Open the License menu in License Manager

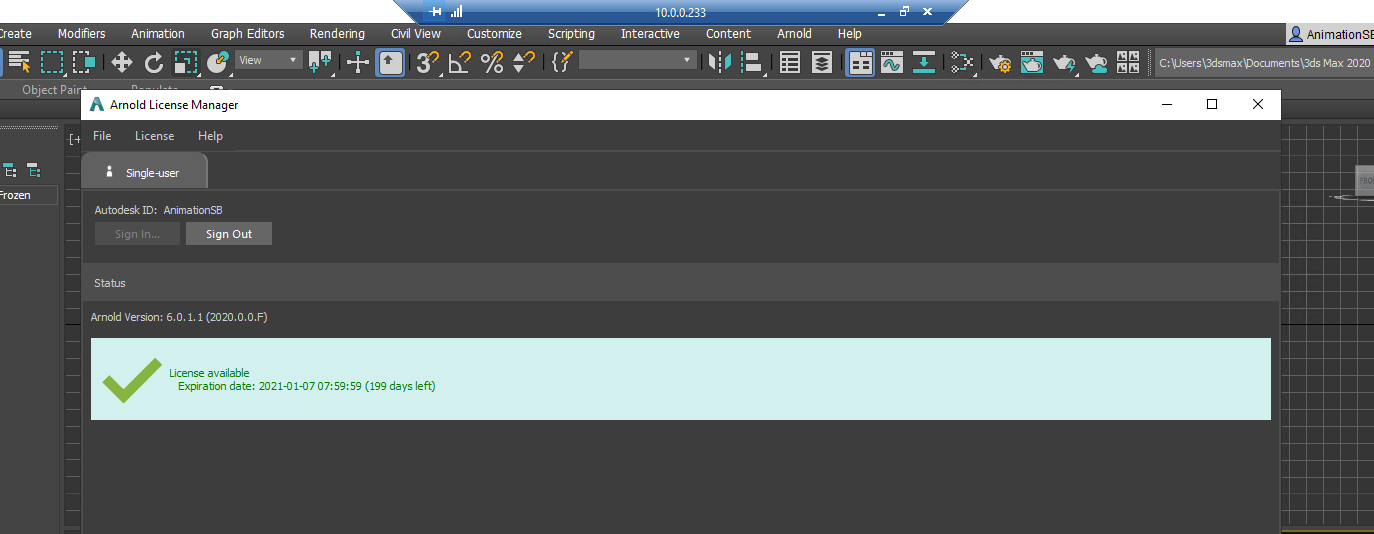[154, 136]
